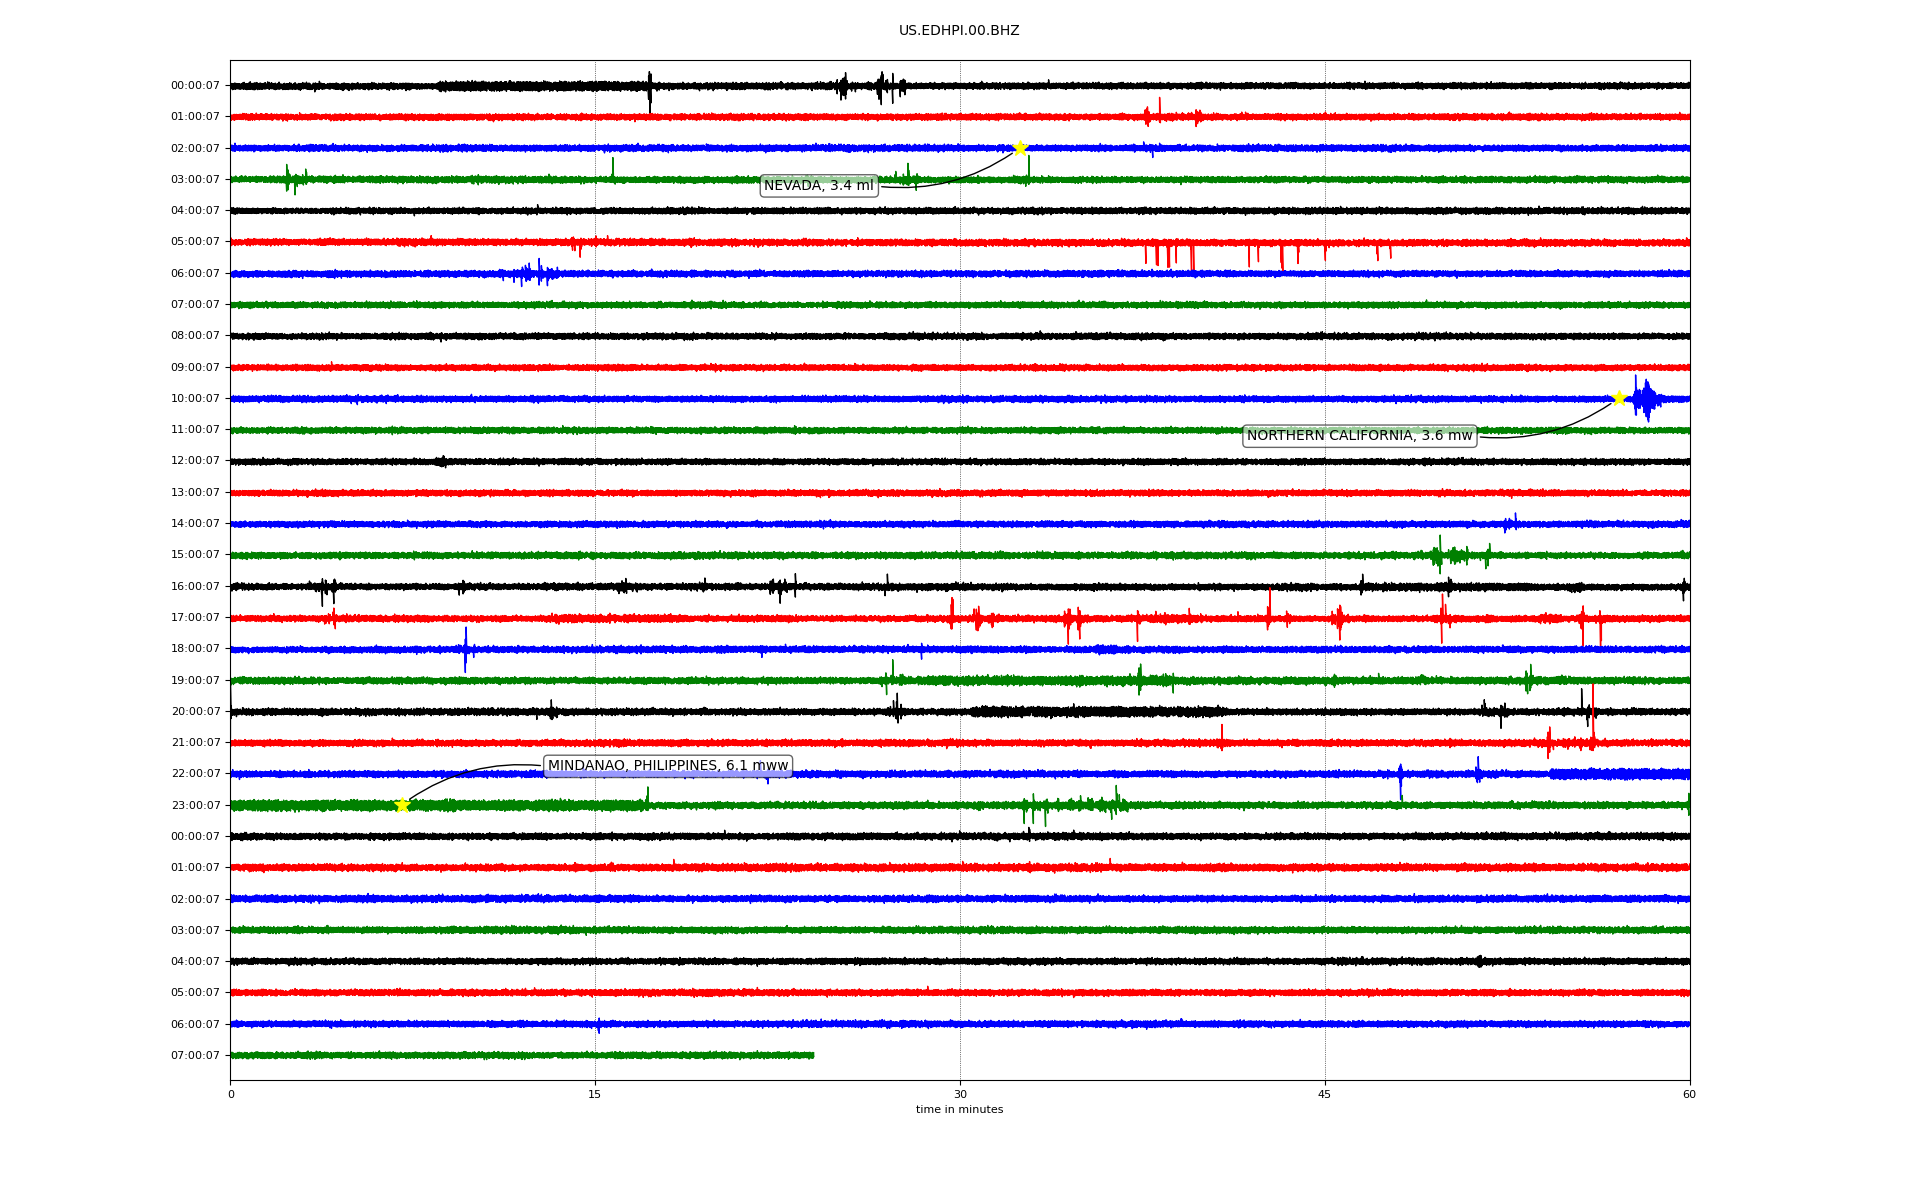Click the 11:00:07 time label
1920x1200 pixels.
195,430
